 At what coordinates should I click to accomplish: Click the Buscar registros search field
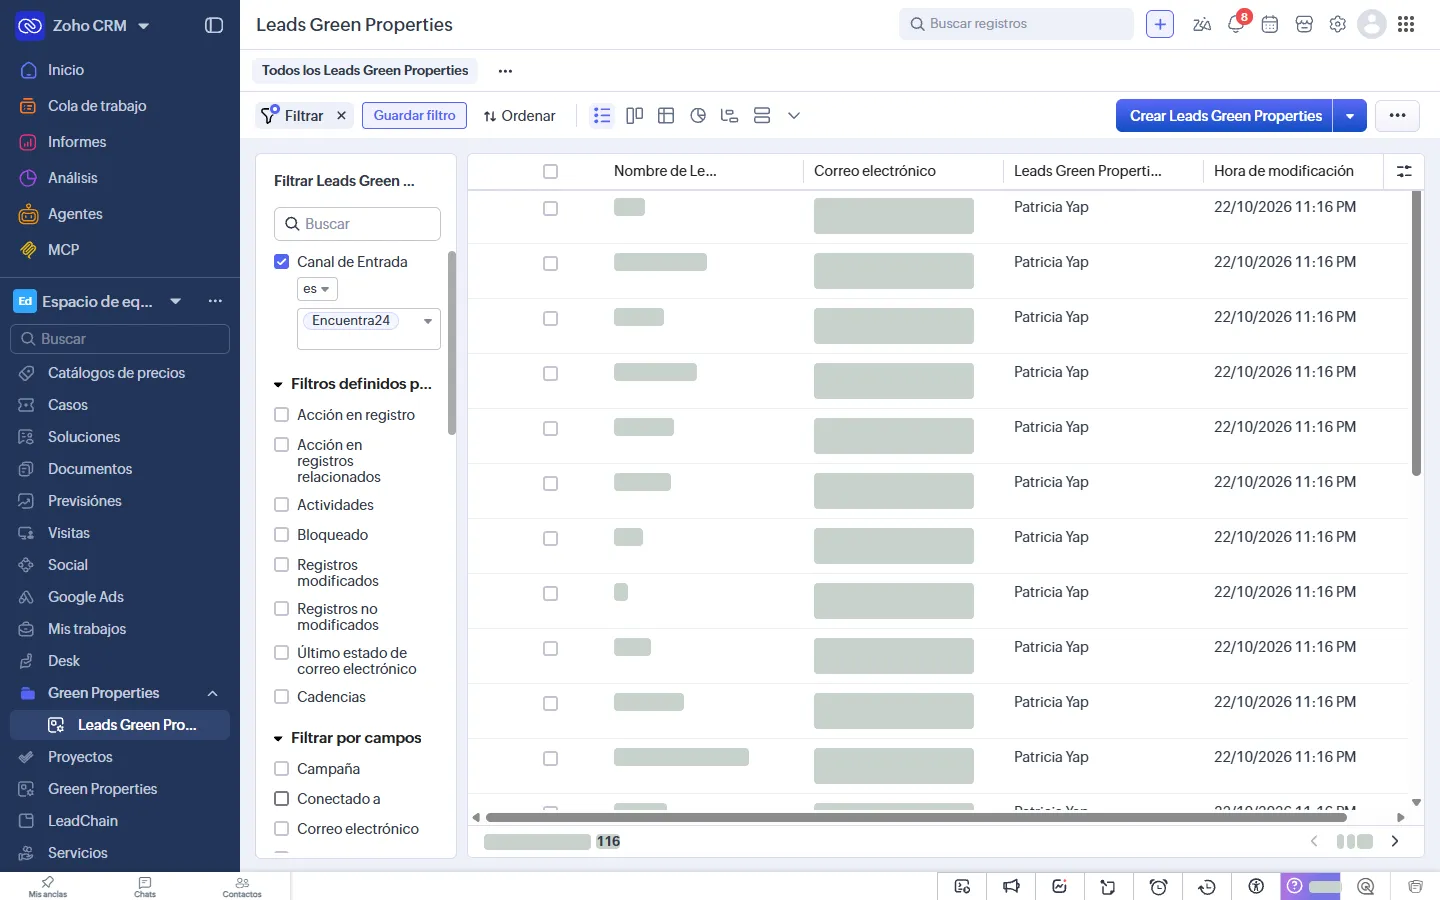(1017, 24)
